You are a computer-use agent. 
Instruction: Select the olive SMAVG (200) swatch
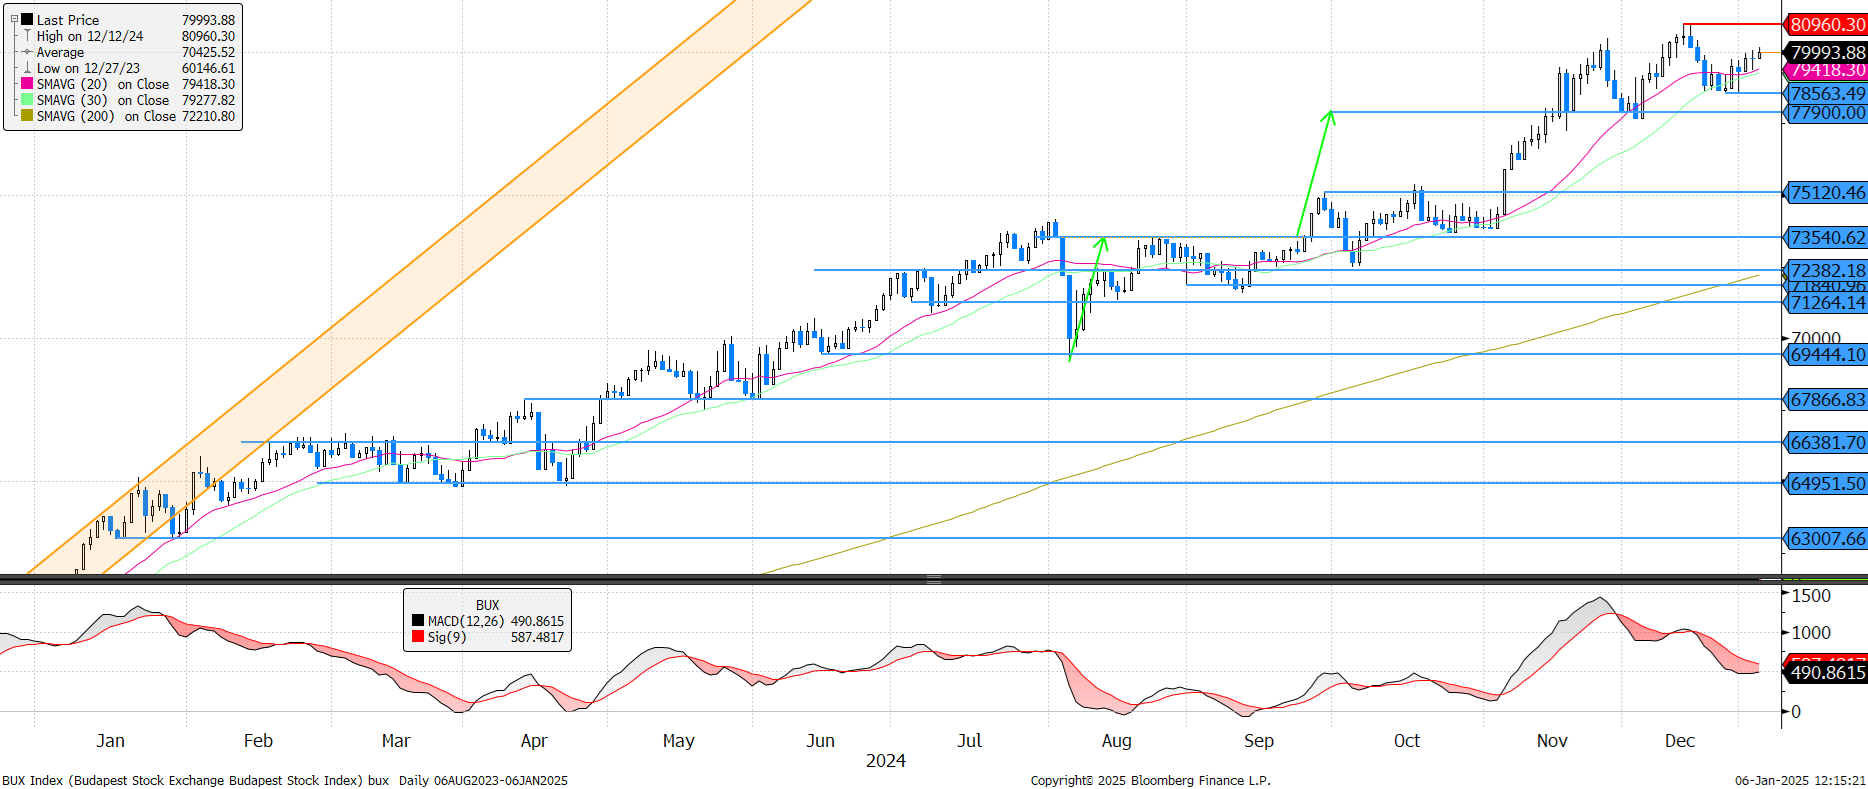[27, 116]
